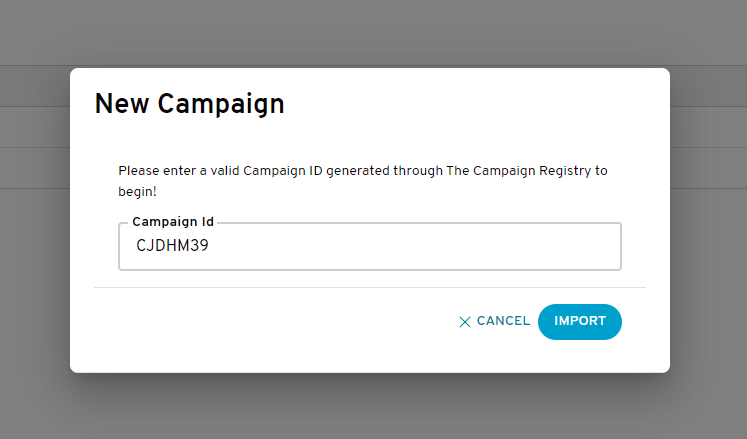This screenshot has width=747, height=439.
Task: Dismiss dialog via dimmed backdrop below it
Action: click(x=370, y=408)
